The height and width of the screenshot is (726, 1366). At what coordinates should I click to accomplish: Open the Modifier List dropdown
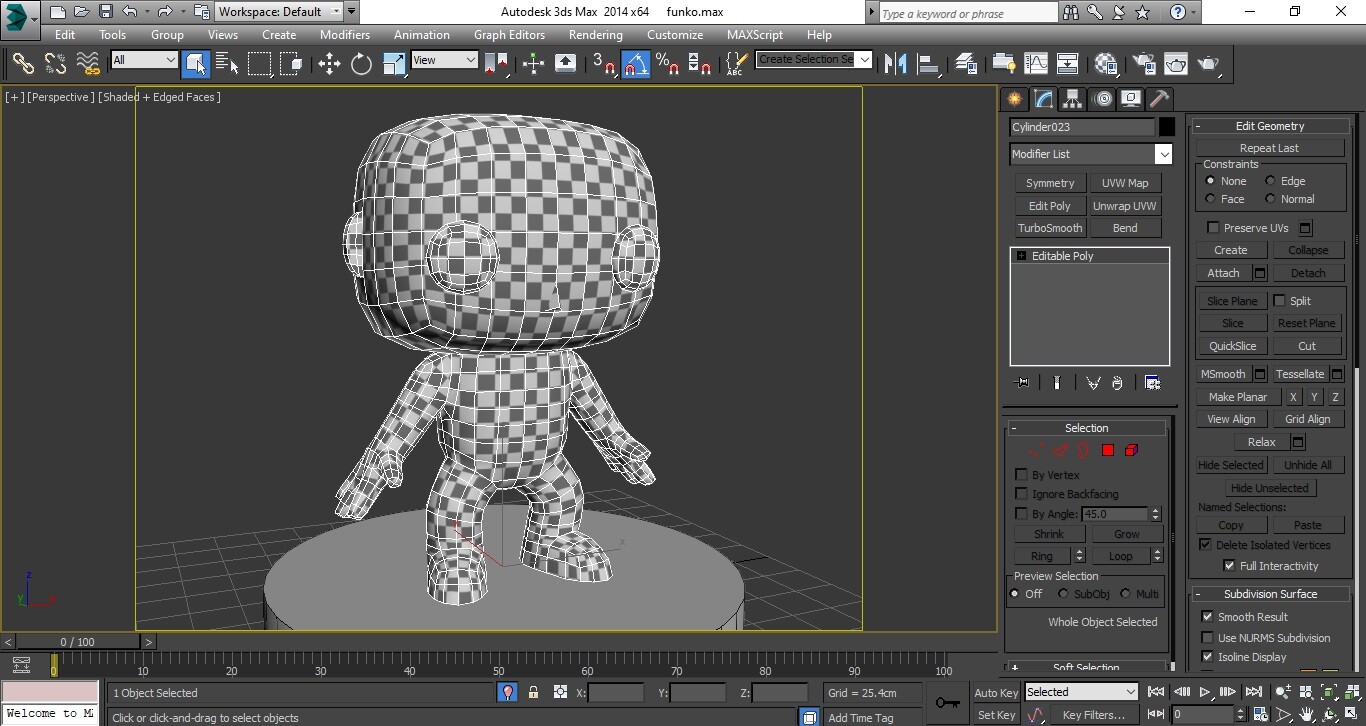[1163, 153]
